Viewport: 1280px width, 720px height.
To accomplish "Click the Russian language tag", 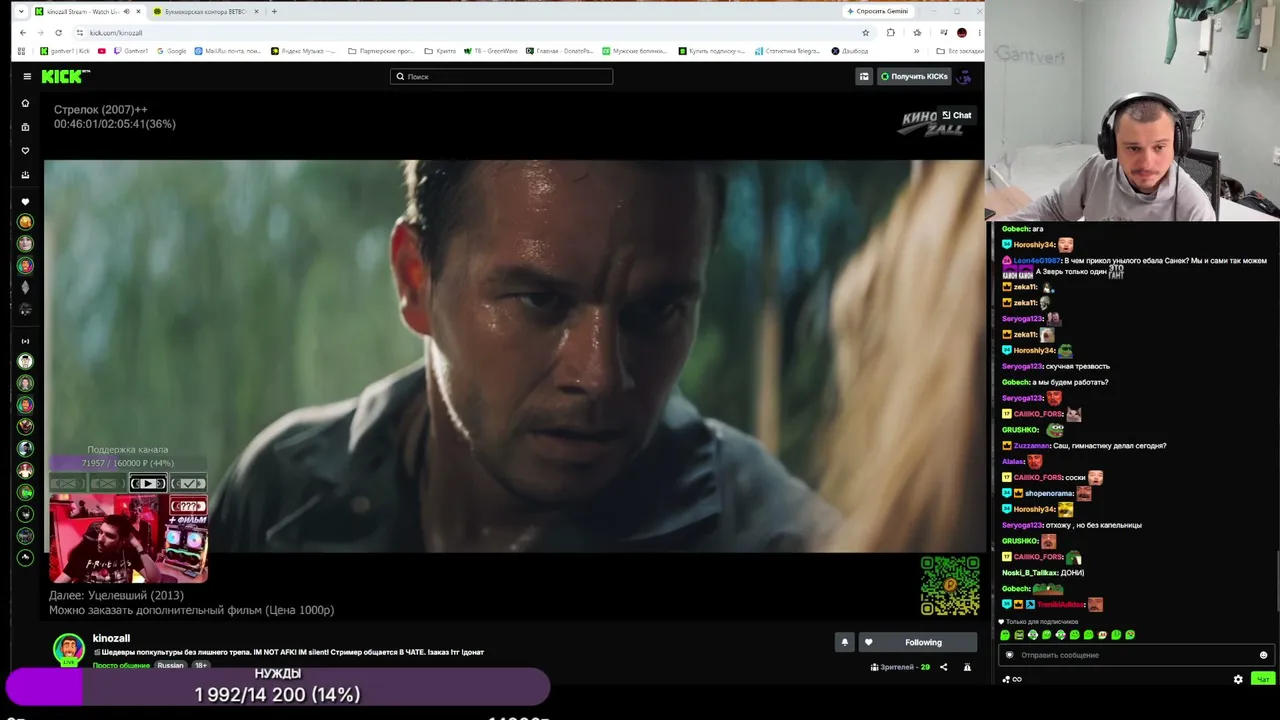I will tap(170, 665).
